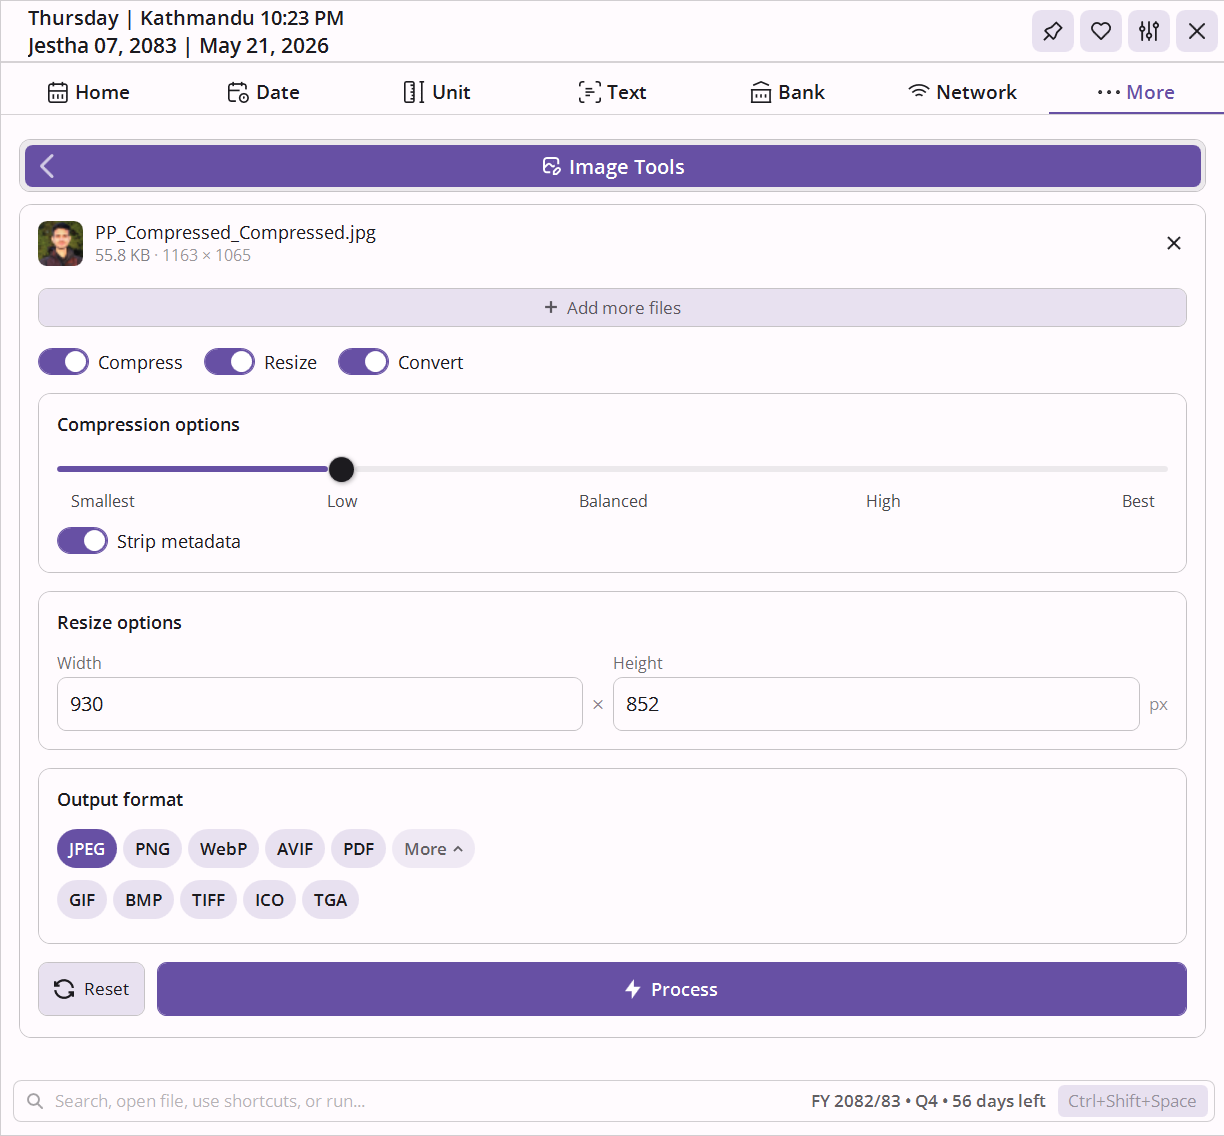The image size is (1224, 1136).
Task: Switch to the Text tab
Action: [612, 92]
